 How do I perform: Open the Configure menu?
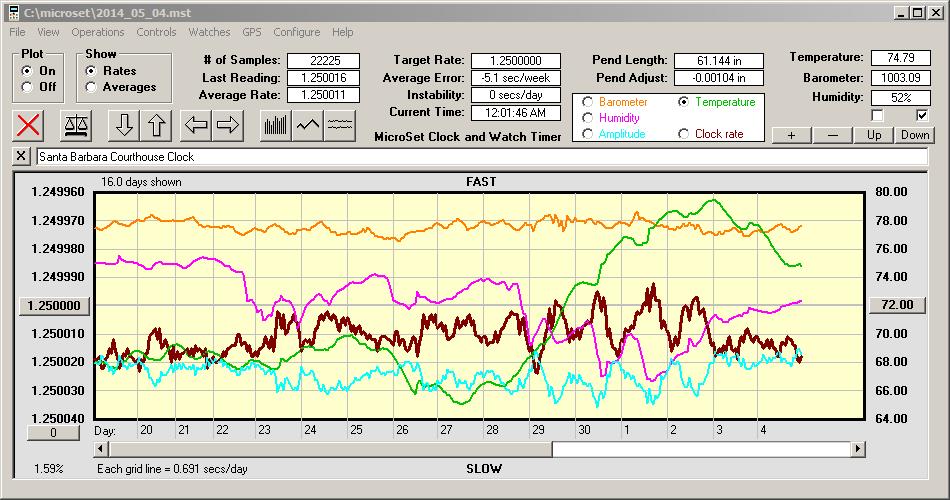click(x=297, y=32)
